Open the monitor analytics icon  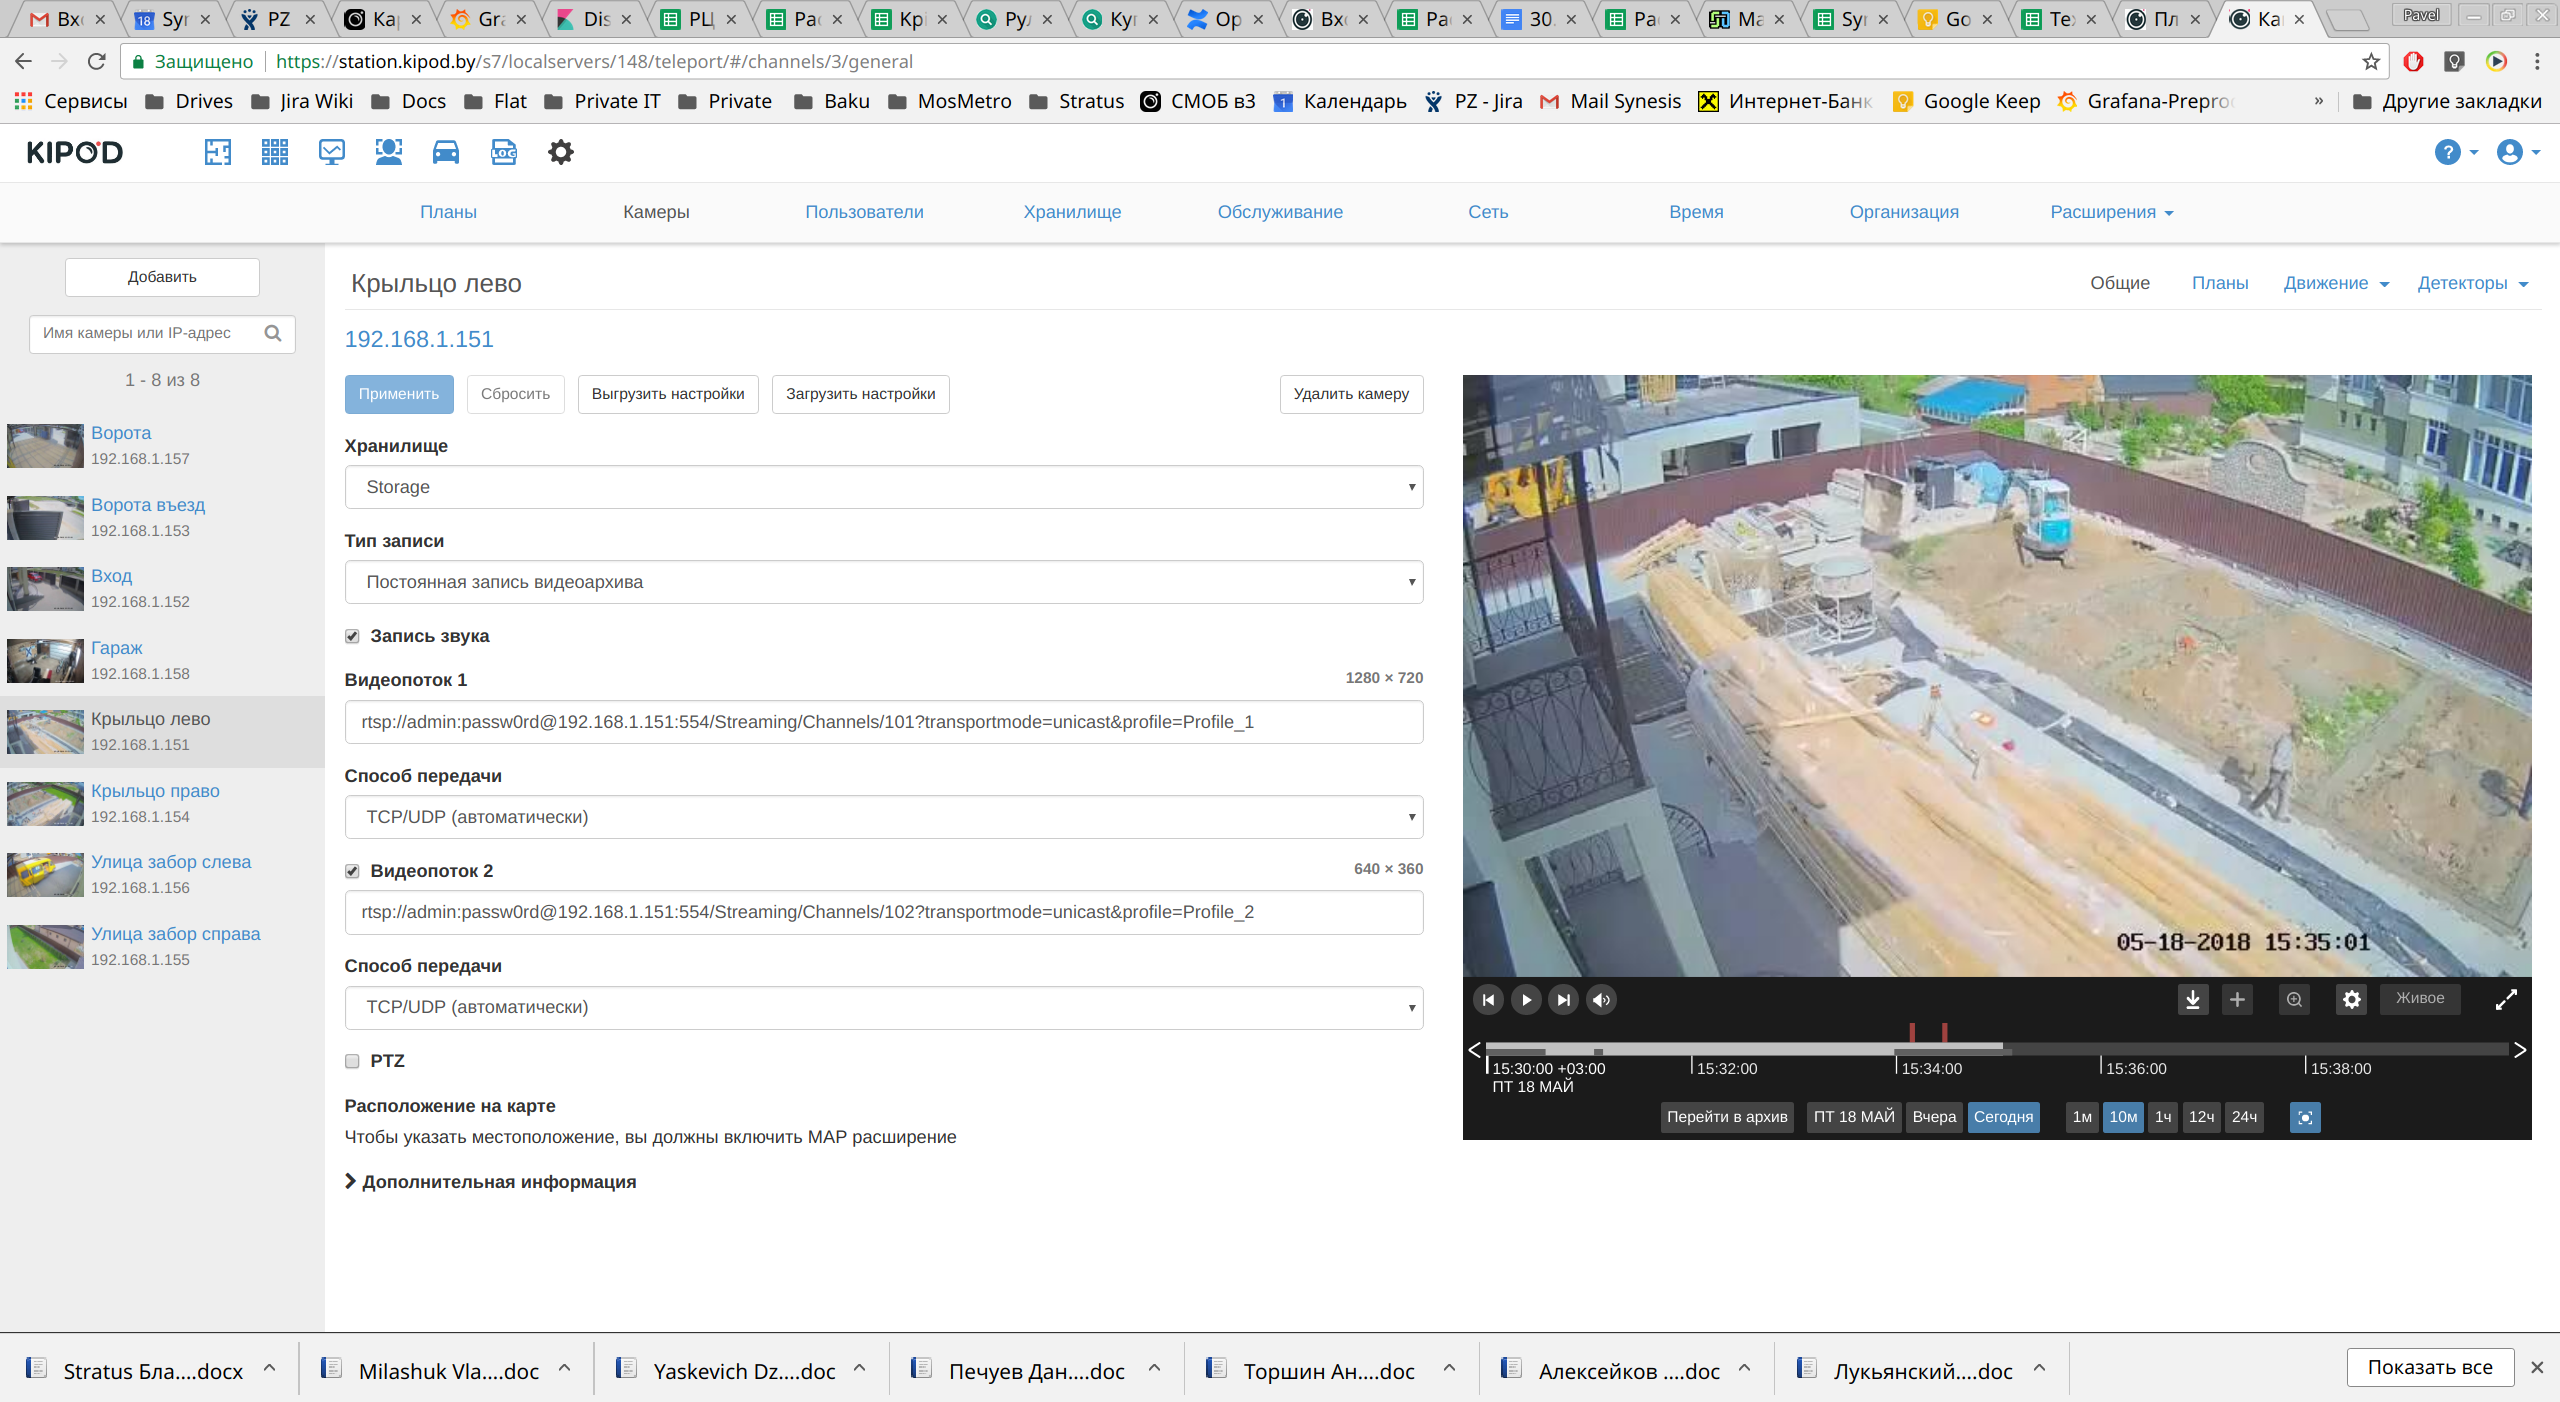(332, 152)
